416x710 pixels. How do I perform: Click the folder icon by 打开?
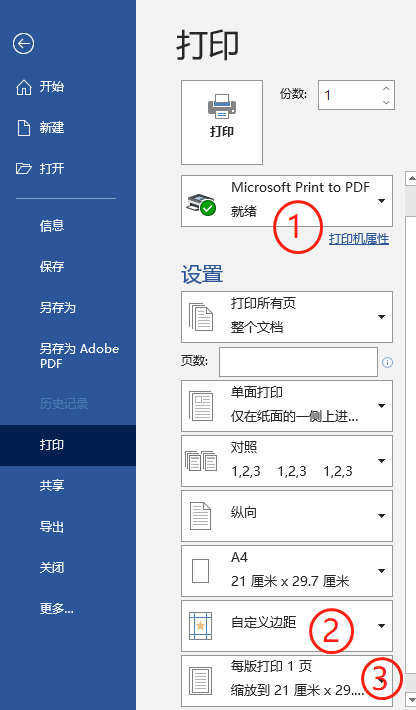[24, 169]
